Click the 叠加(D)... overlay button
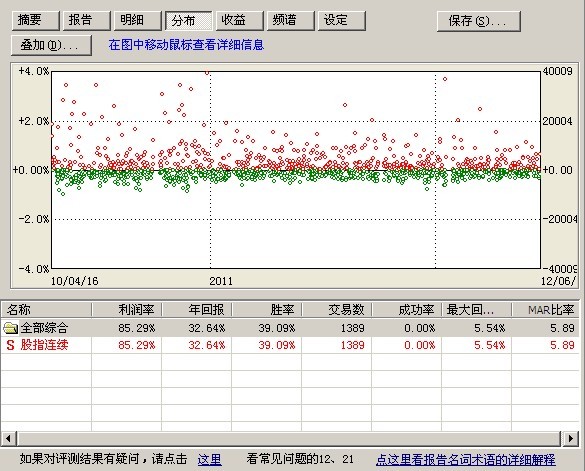The image size is (585, 471). tap(51, 45)
